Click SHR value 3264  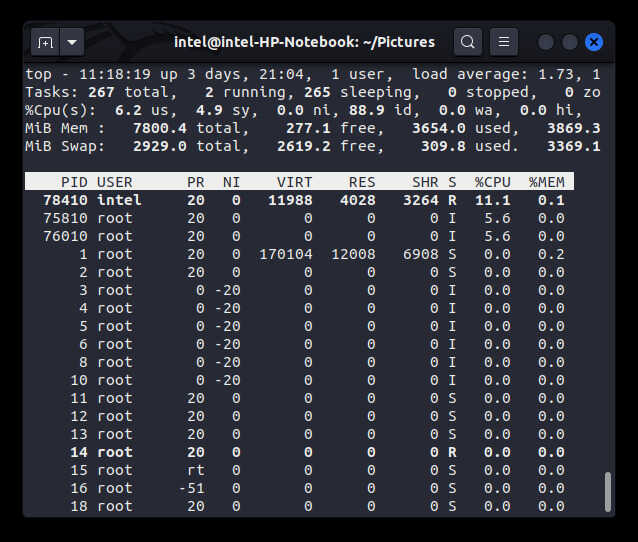[x=421, y=200]
